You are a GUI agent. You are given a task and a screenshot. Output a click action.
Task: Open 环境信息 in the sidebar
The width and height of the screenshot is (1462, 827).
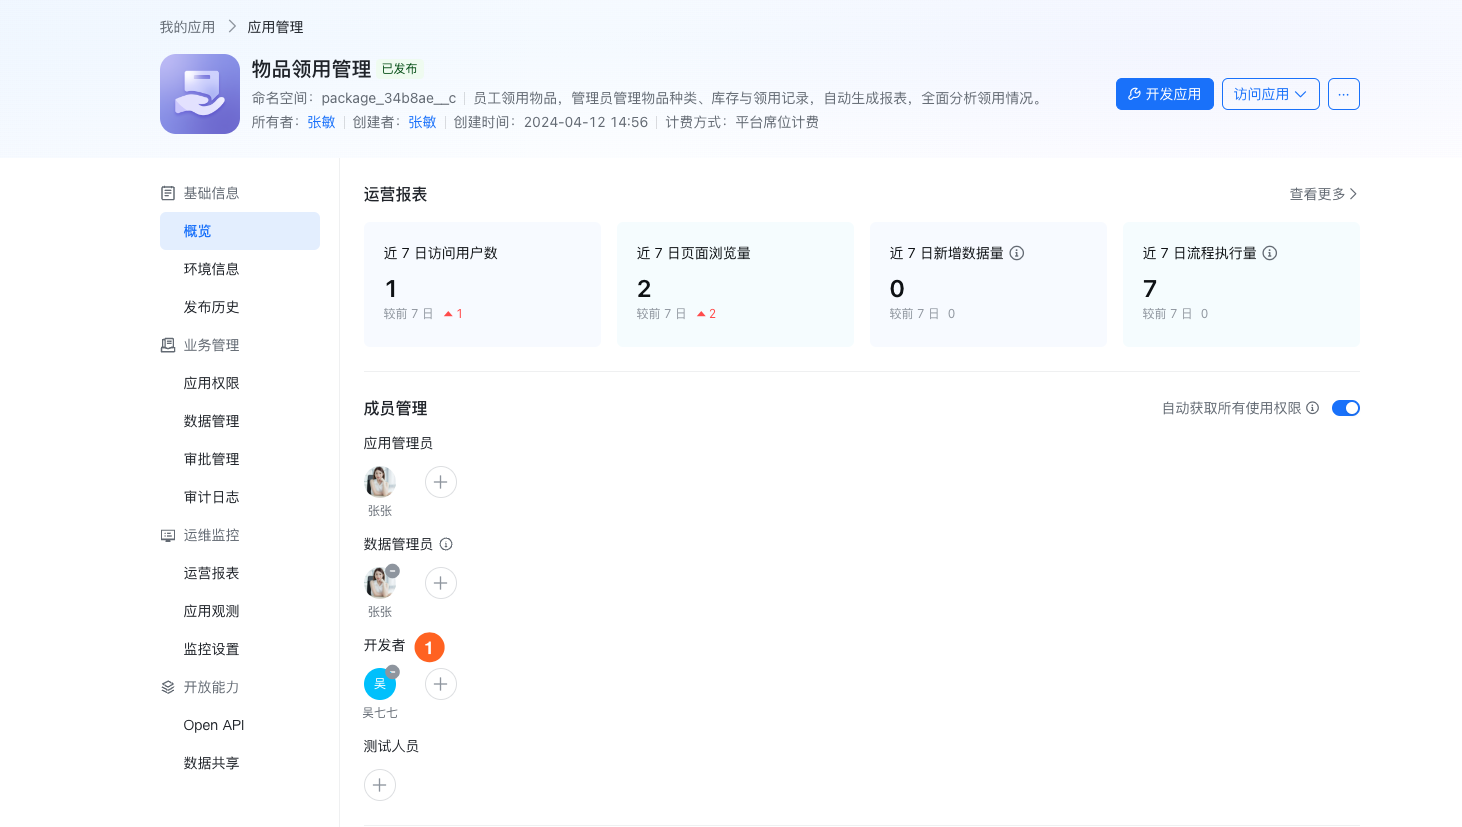click(x=211, y=269)
